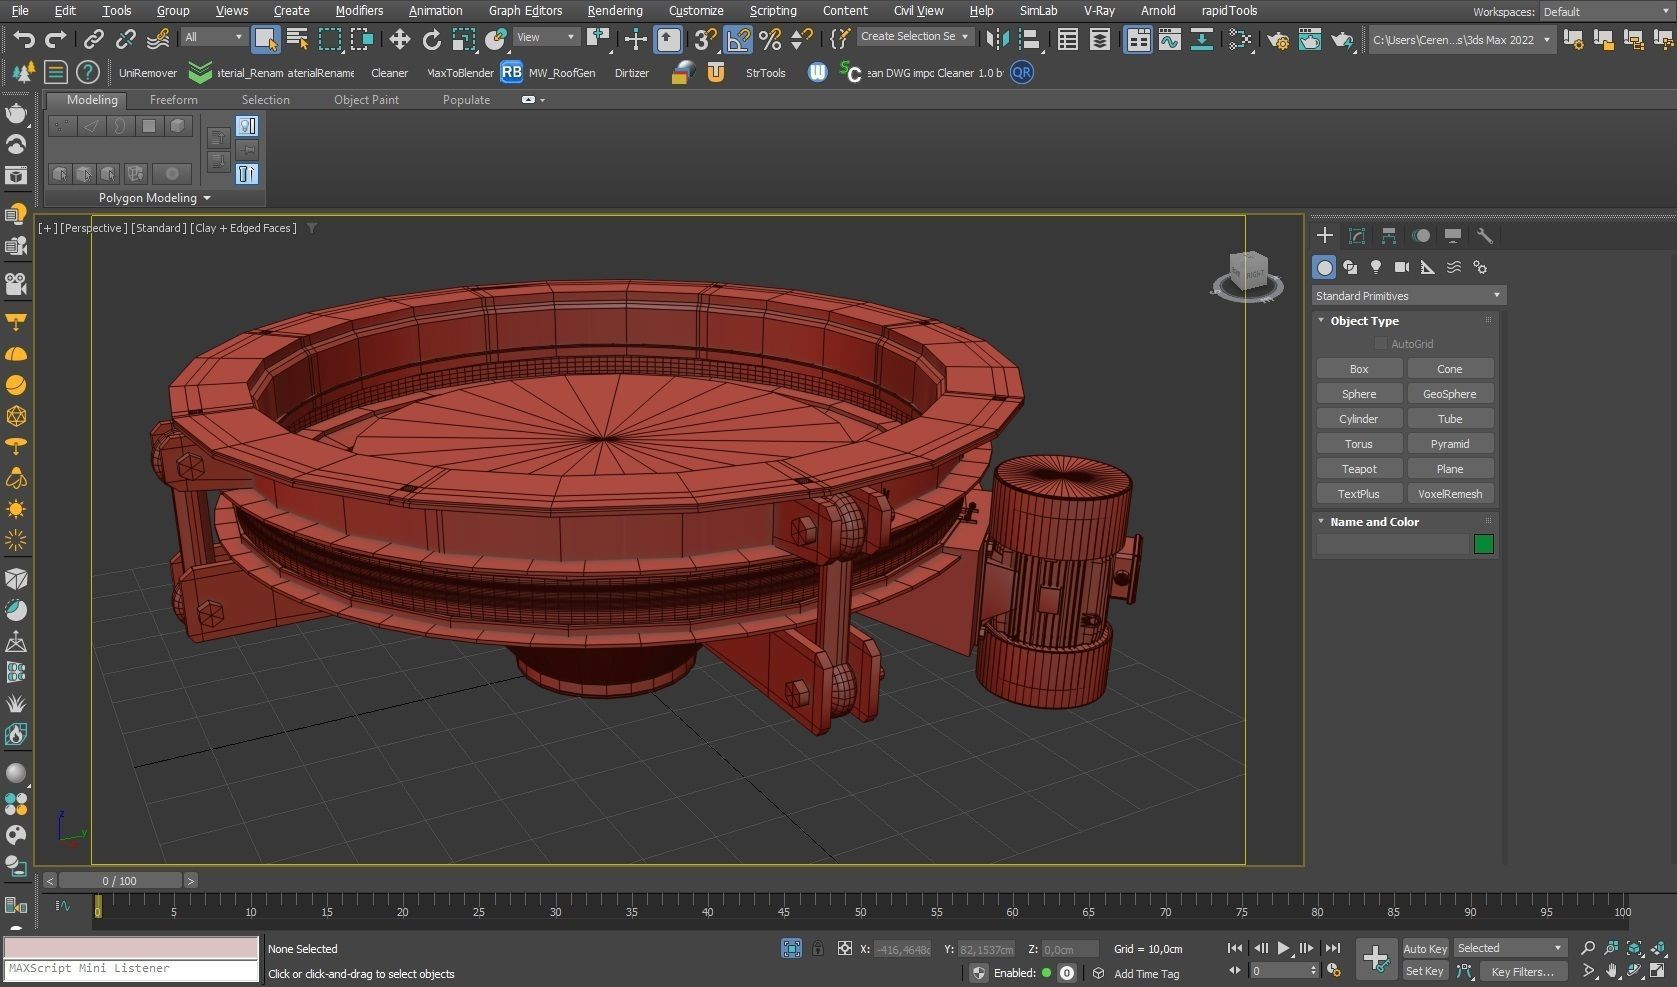Viewport: 1677px width, 987px height.
Task: Click the Render Production teapot icon
Action: click(1342, 39)
